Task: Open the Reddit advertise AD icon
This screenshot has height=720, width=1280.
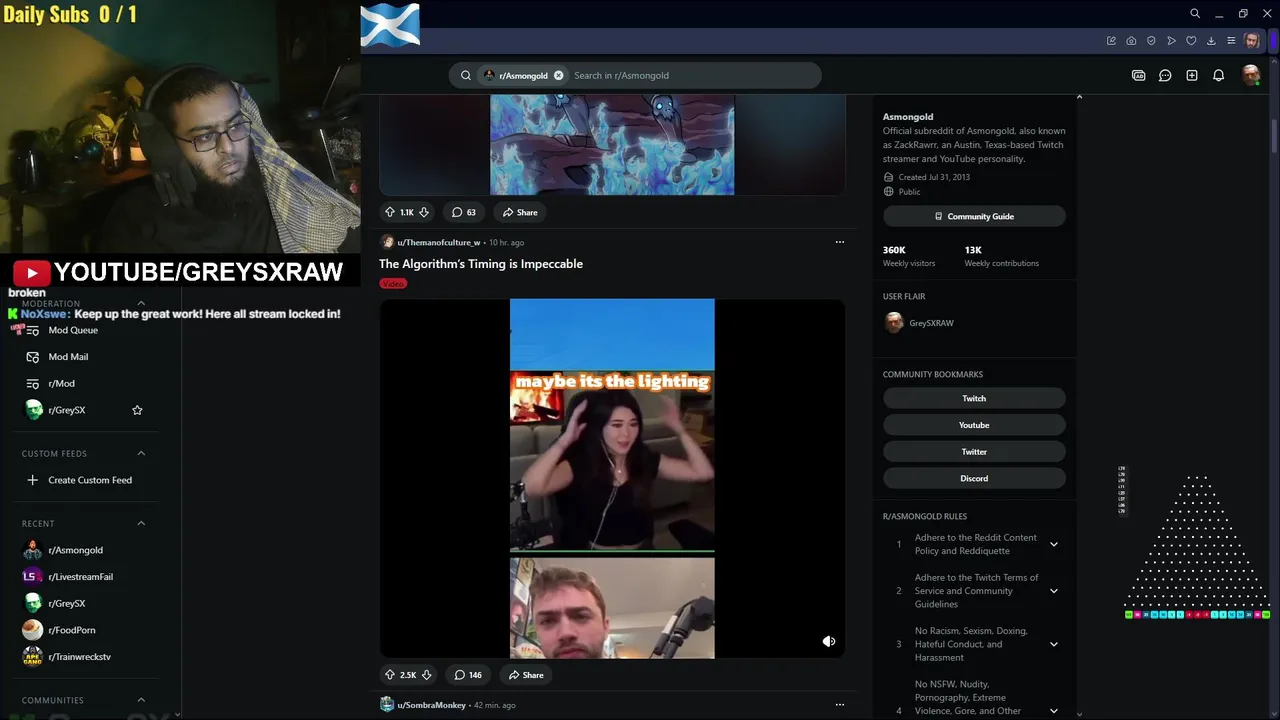Action: click(1138, 75)
